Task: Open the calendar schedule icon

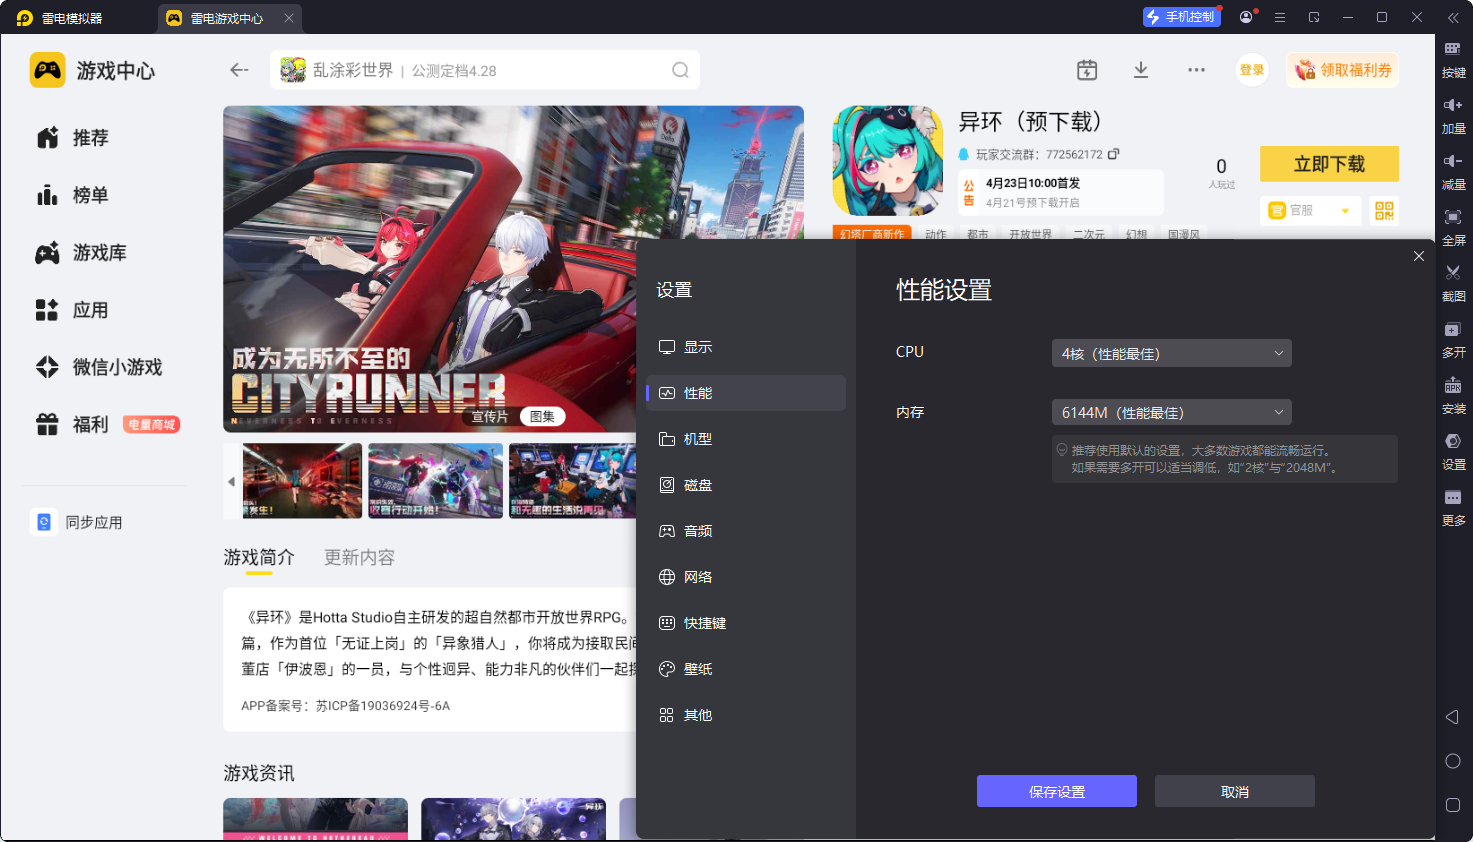Action: (1087, 70)
